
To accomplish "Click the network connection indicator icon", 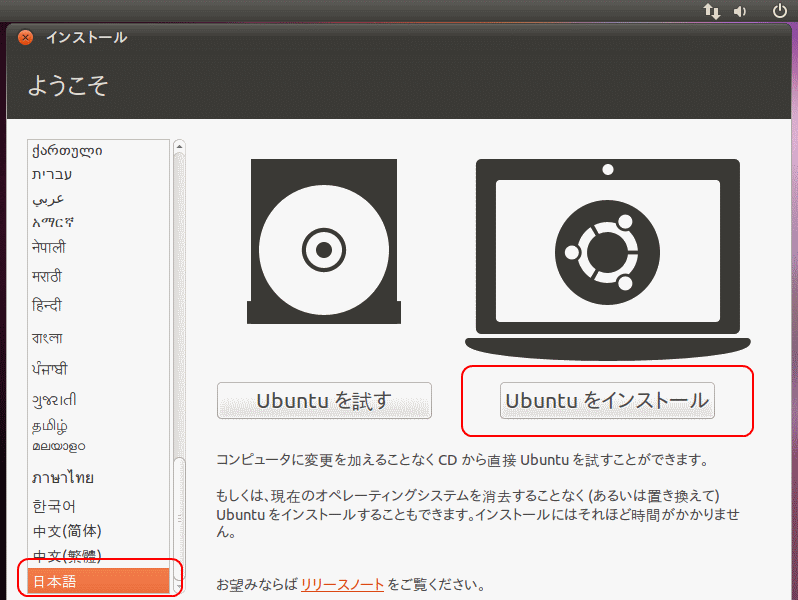I will coord(711,11).
